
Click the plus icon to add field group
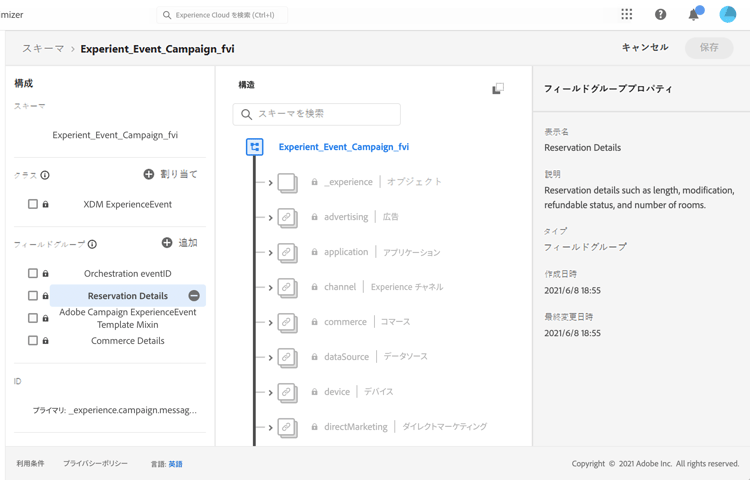(x=167, y=243)
